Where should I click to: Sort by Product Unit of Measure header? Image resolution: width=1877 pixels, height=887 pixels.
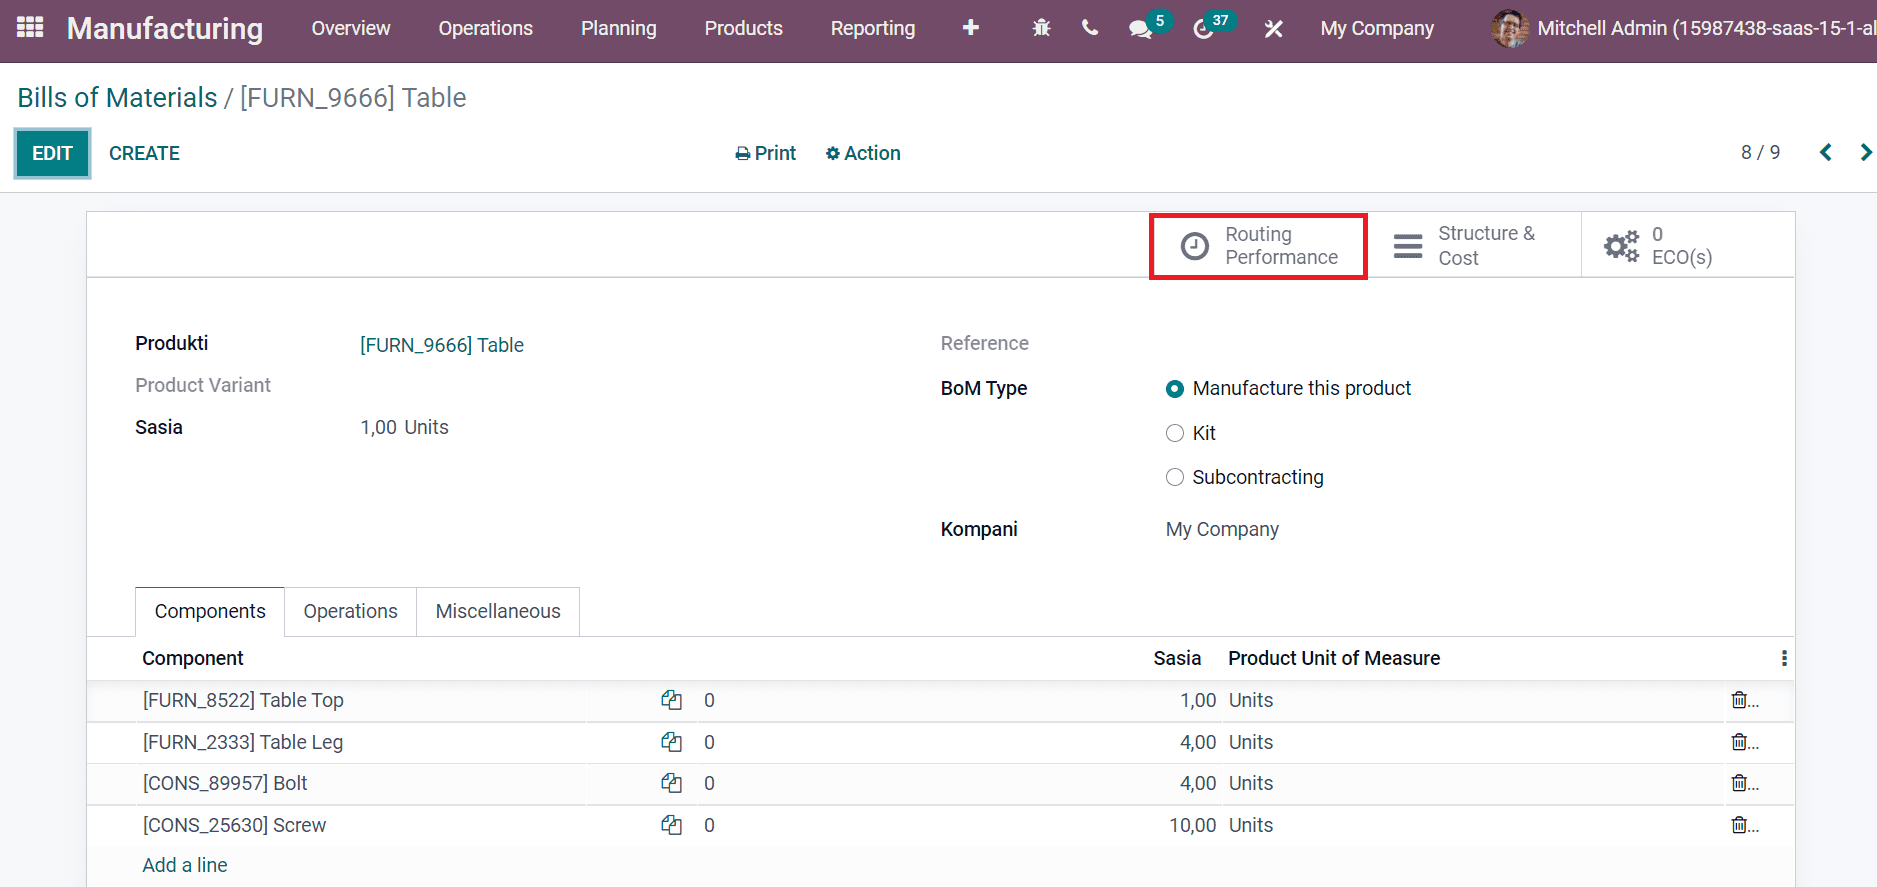pyautogui.click(x=1334, y=658)
